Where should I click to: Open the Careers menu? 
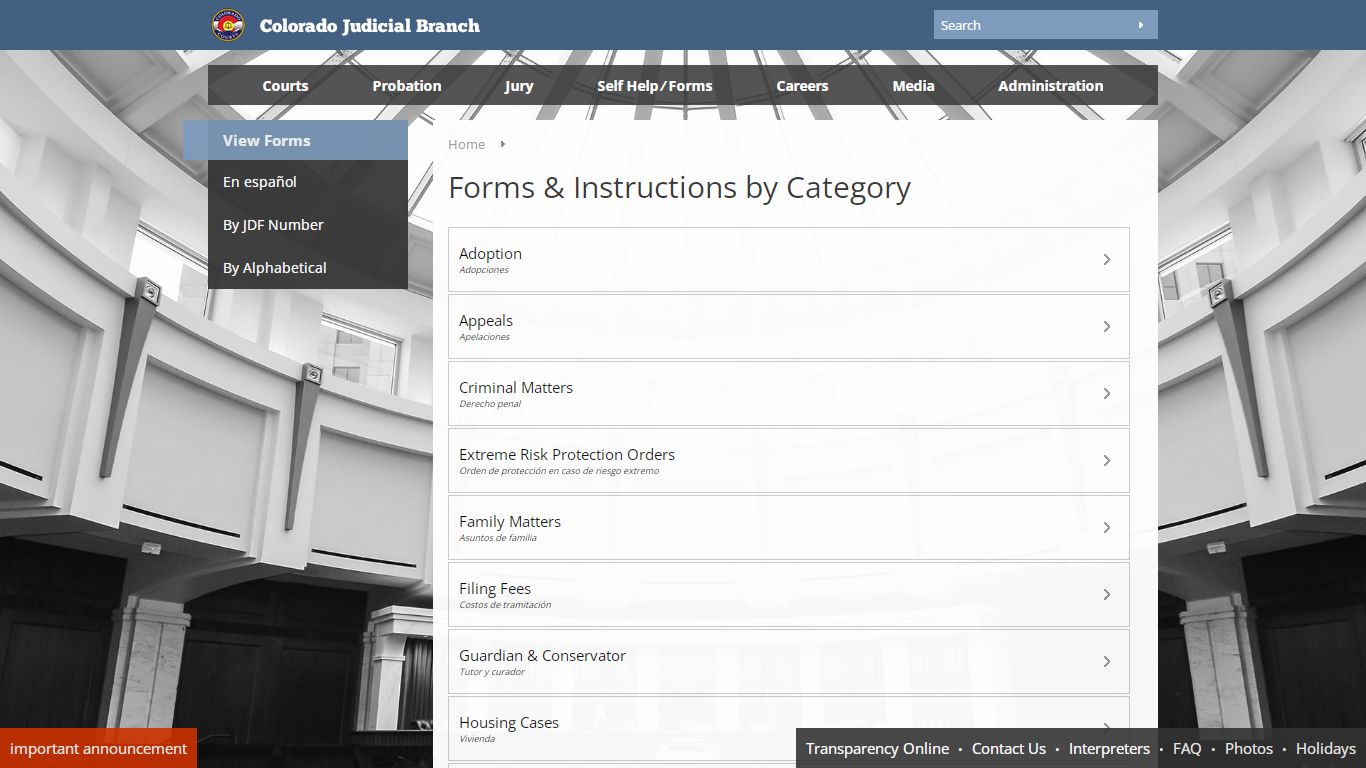click(x=802, y=86)
